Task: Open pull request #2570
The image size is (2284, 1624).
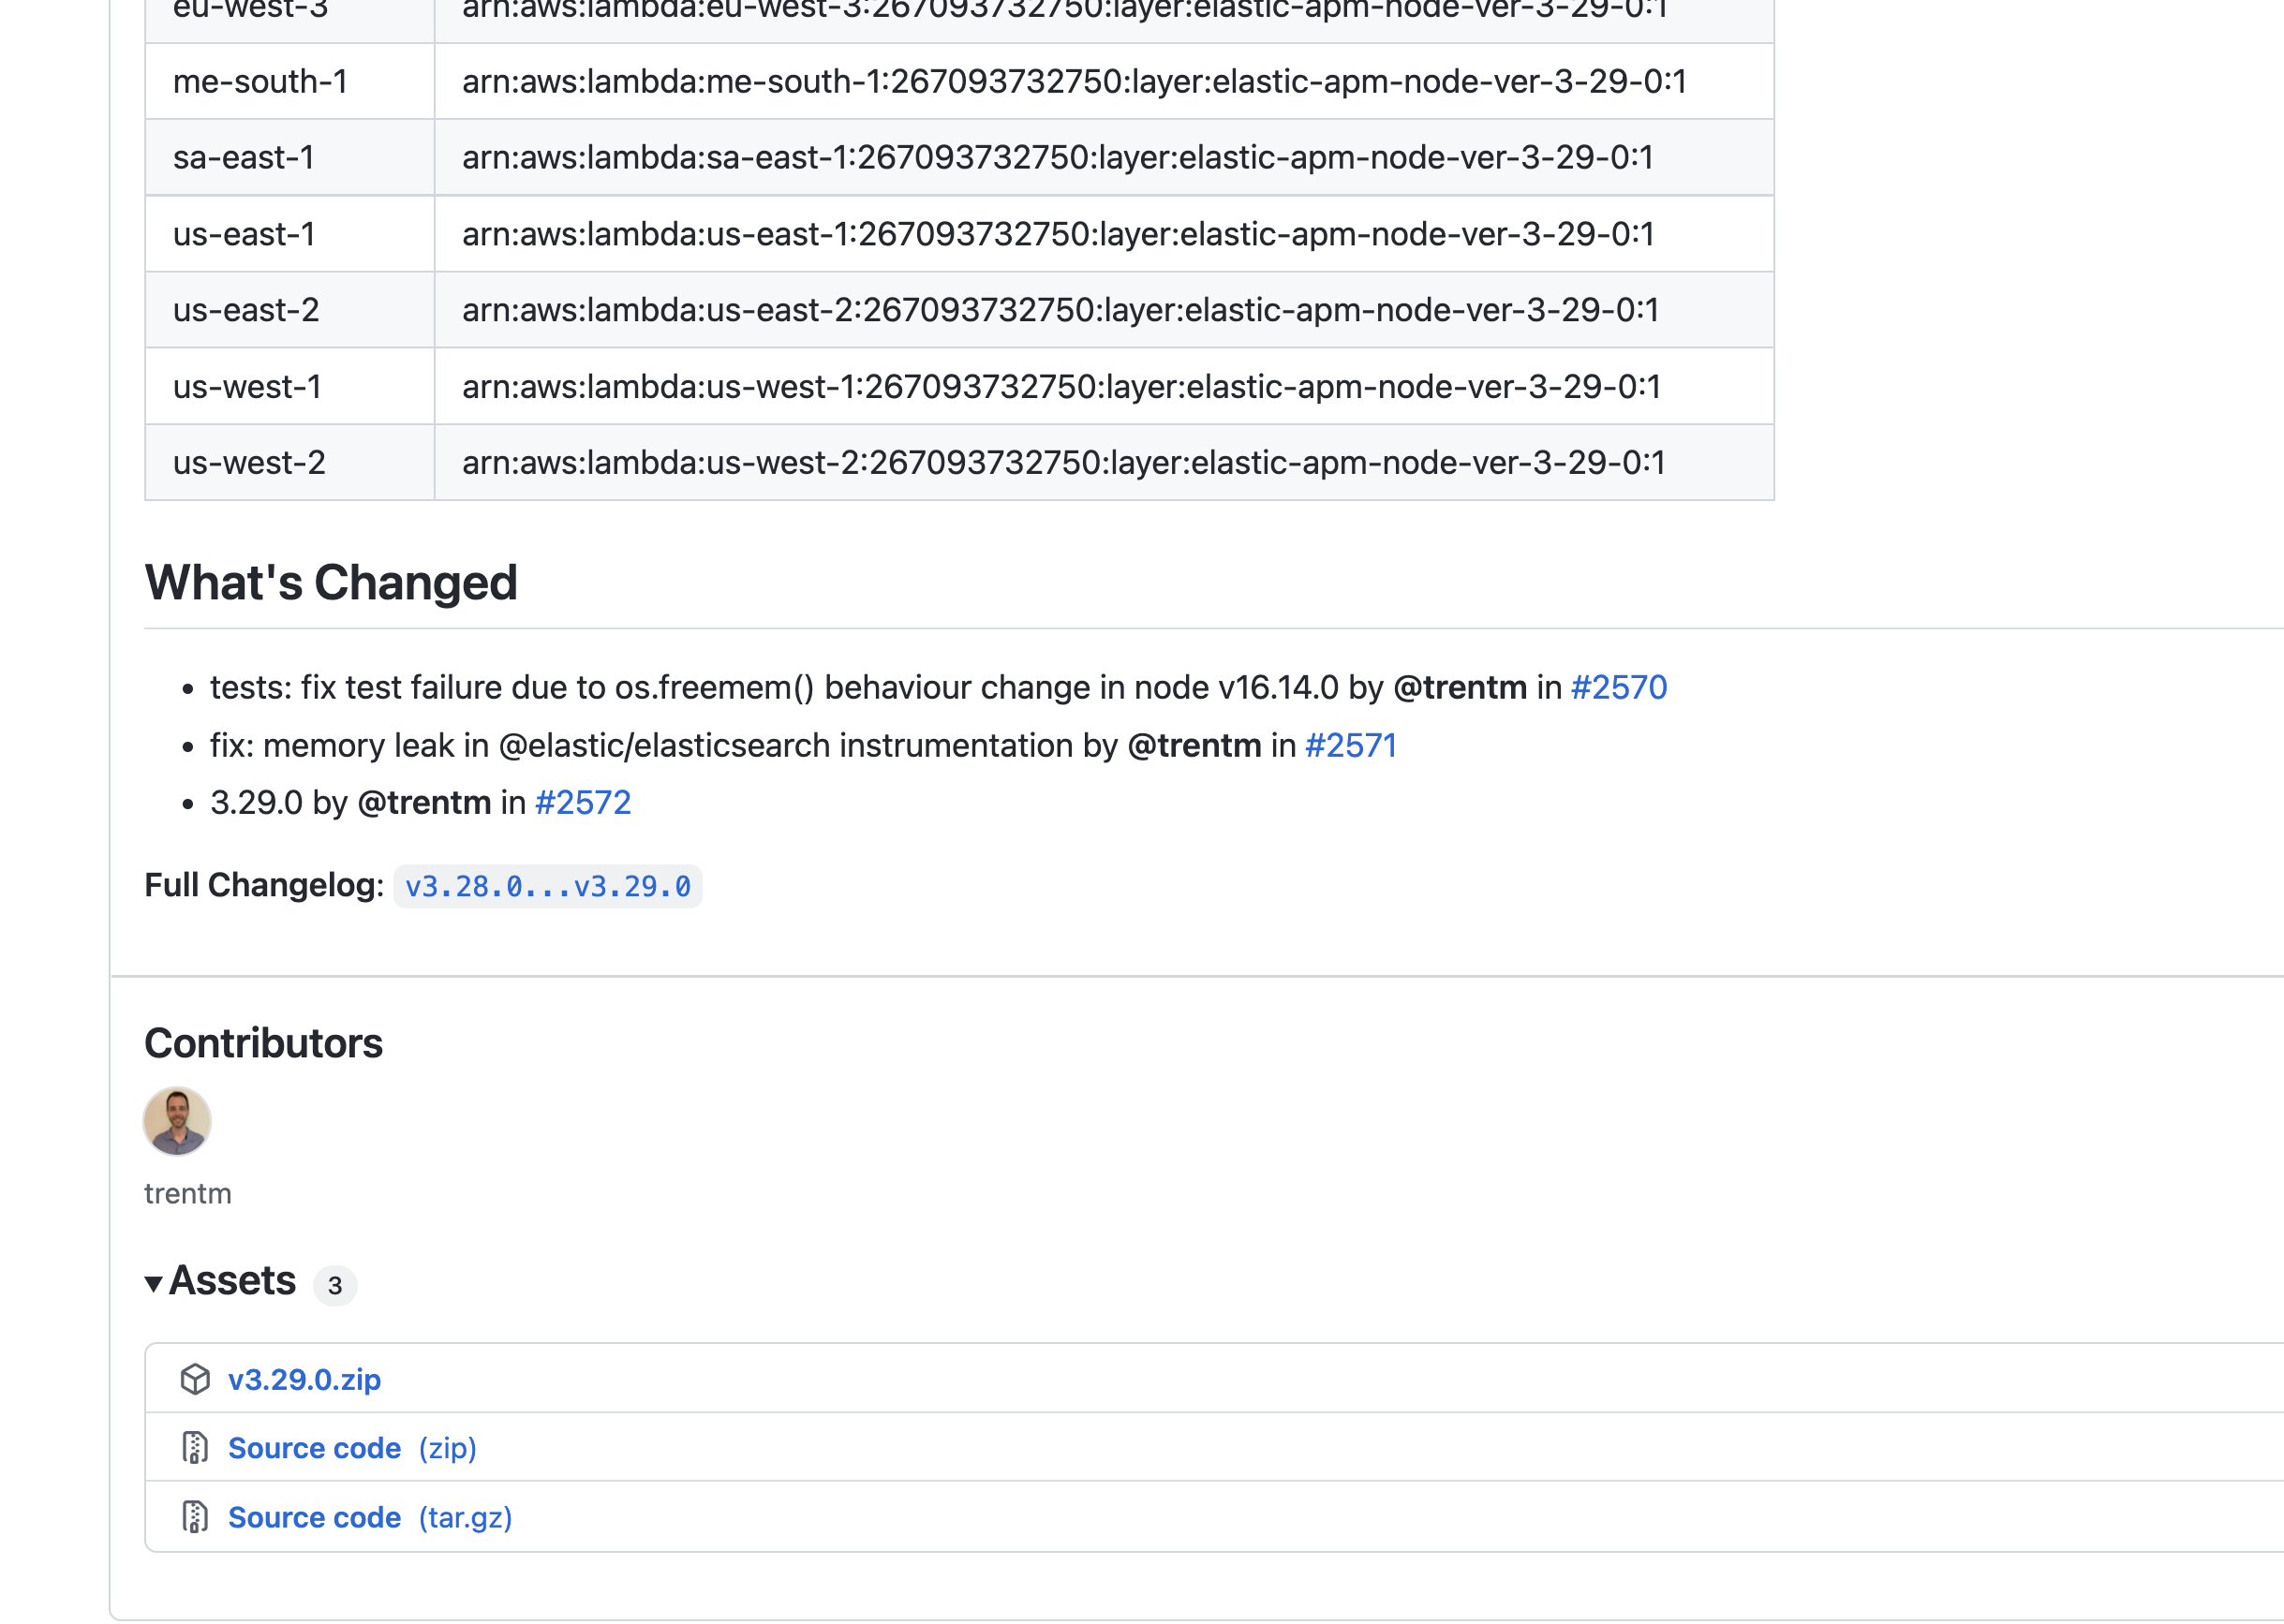Action: pos(1618,688)
